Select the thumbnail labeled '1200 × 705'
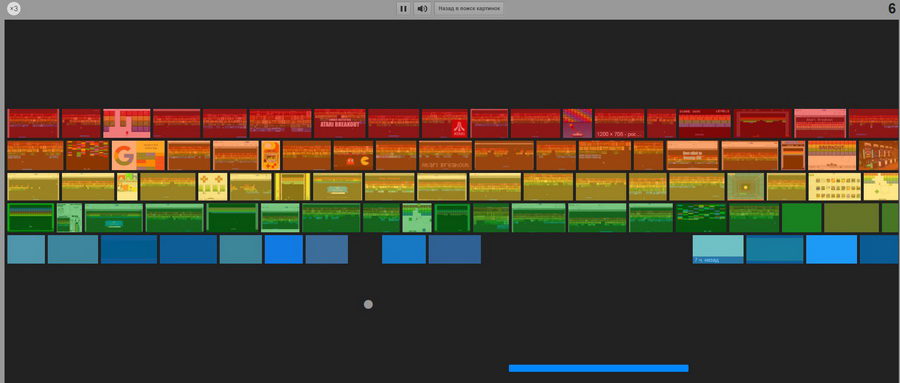Screen dimensions: 900x383 [x=619, y=123]
